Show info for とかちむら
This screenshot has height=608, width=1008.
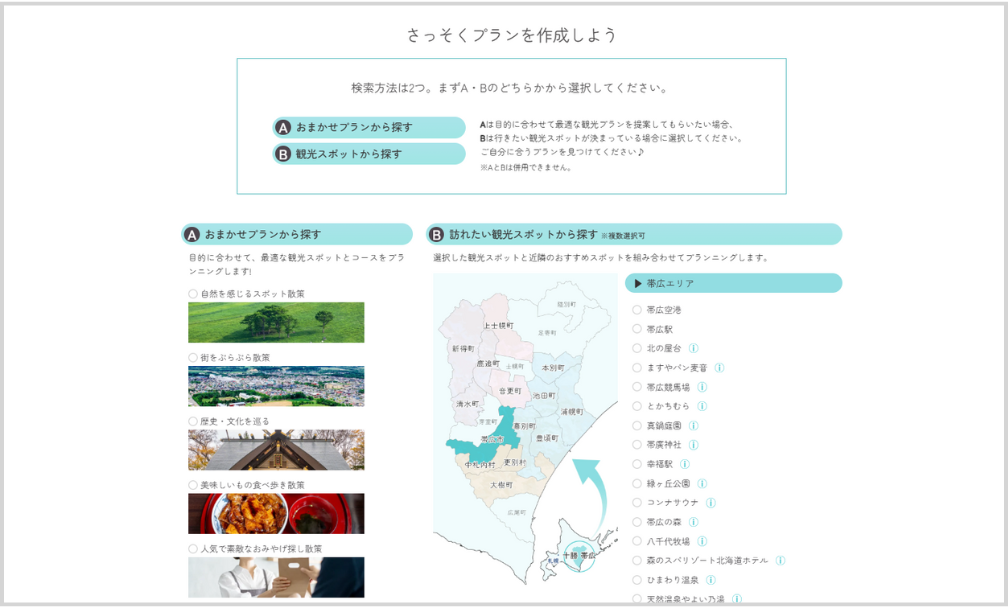[x=702, y=406]
